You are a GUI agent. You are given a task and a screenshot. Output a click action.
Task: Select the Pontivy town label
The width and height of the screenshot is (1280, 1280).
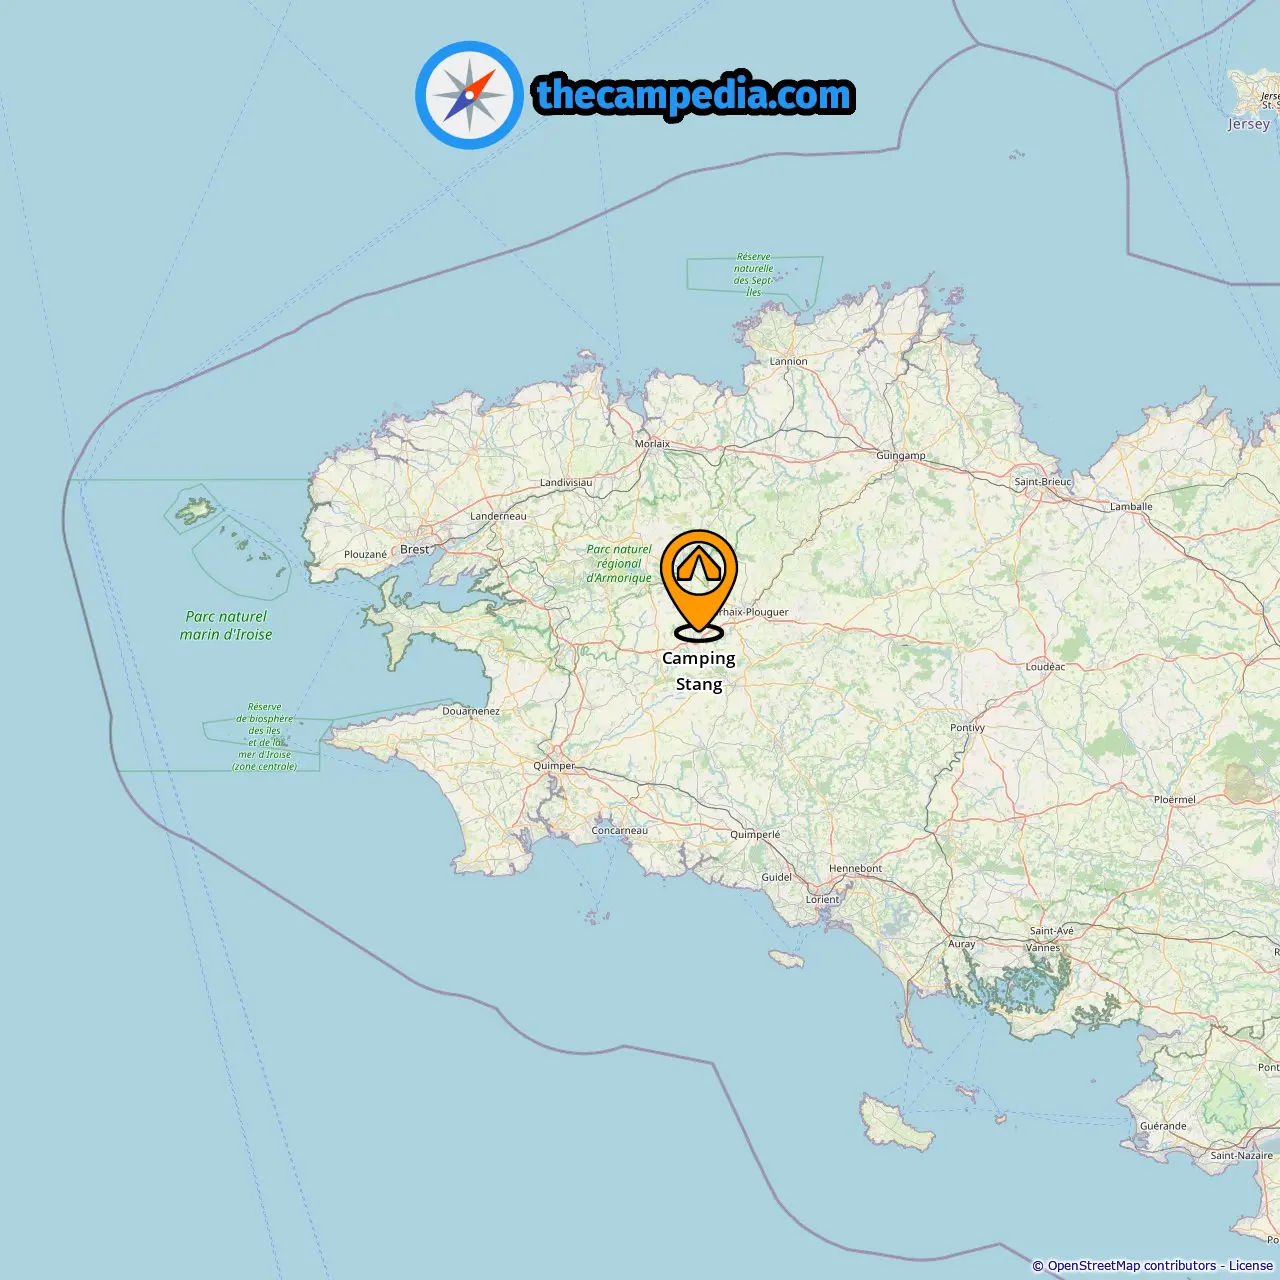click(x=967, y=727)
